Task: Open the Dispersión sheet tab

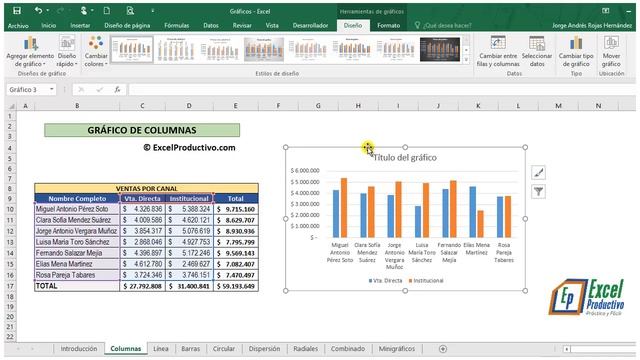Action: coord(264,349)
